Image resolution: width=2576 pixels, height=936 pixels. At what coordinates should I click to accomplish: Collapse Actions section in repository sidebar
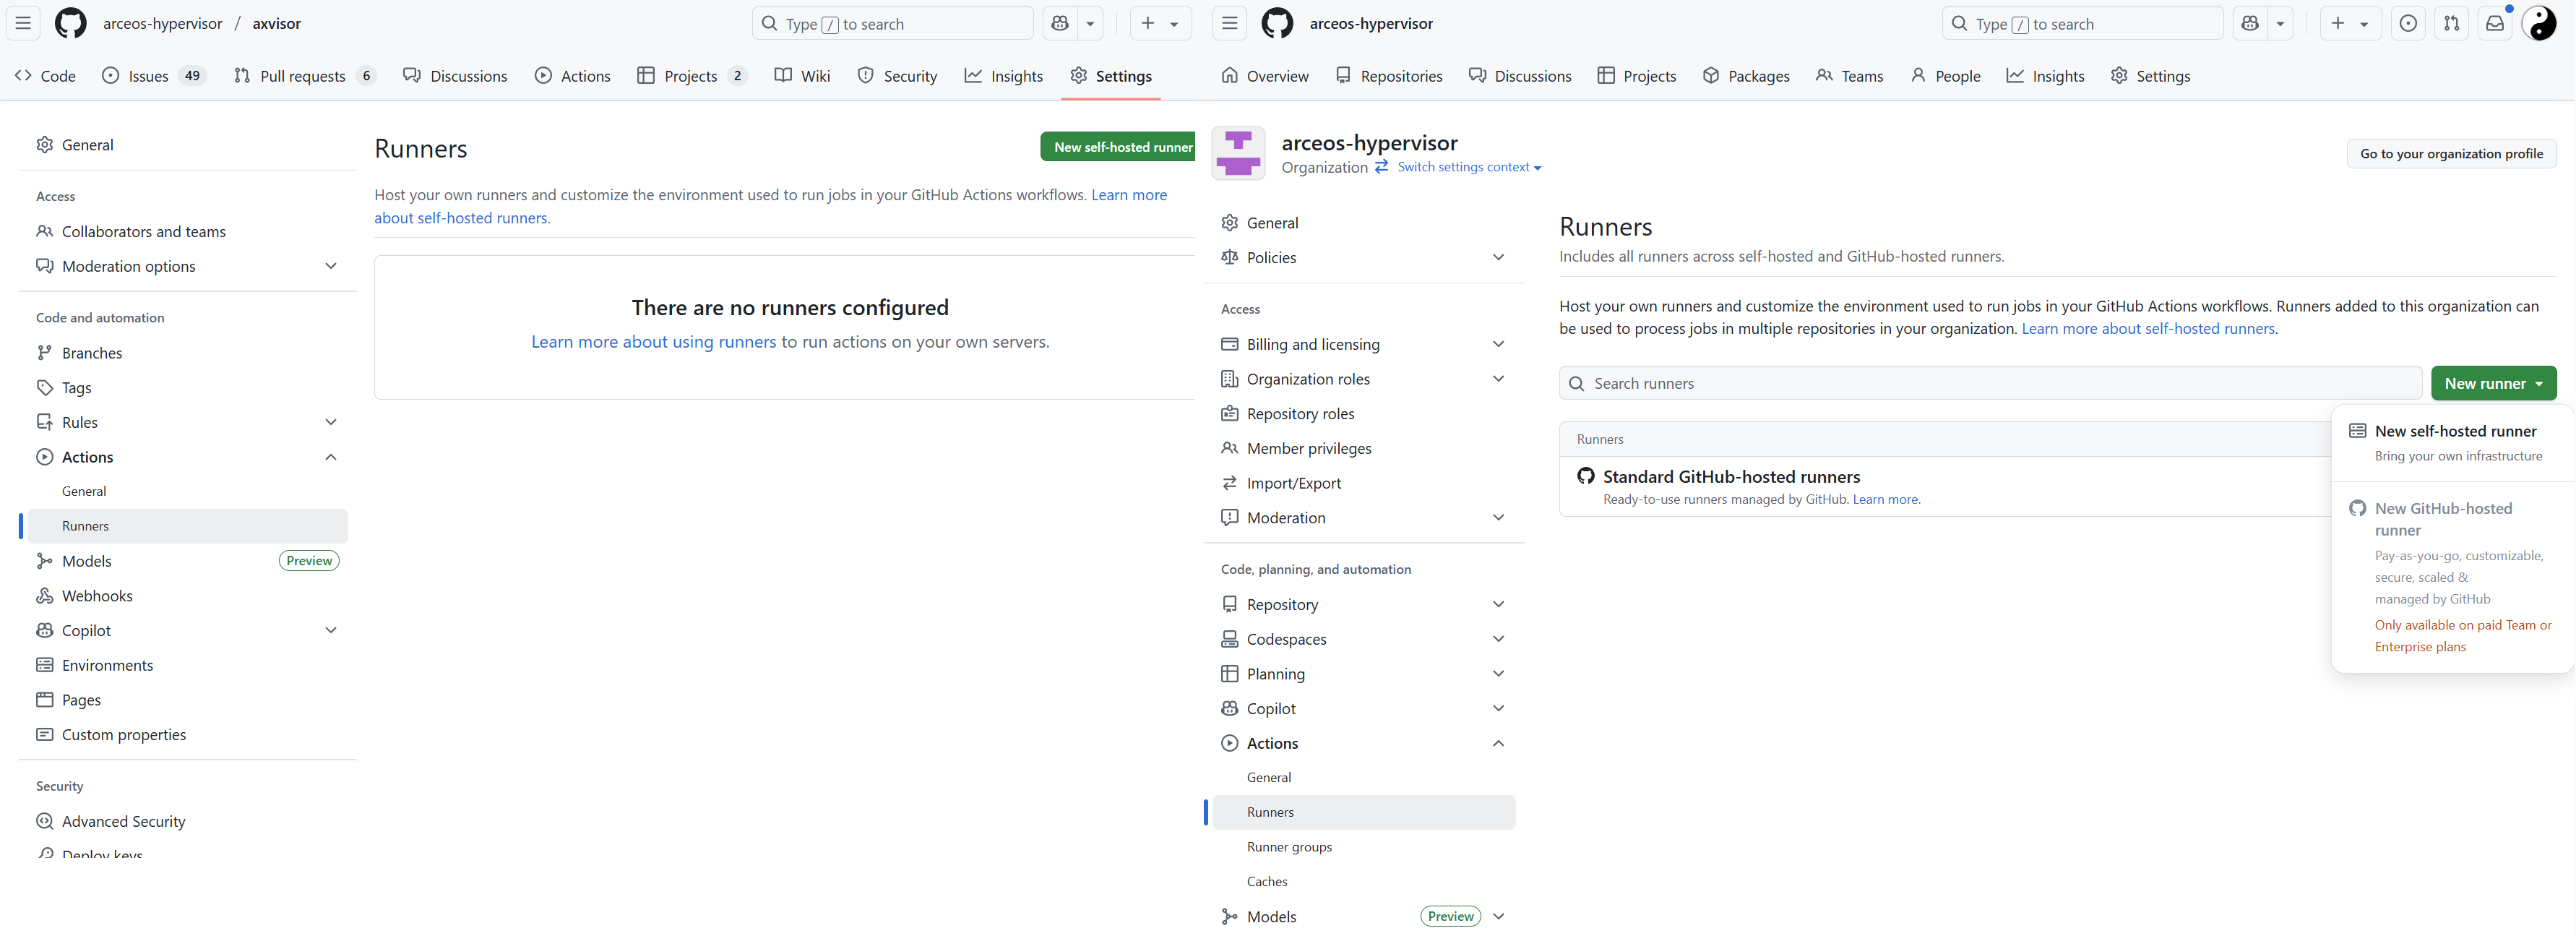point(331,457)
